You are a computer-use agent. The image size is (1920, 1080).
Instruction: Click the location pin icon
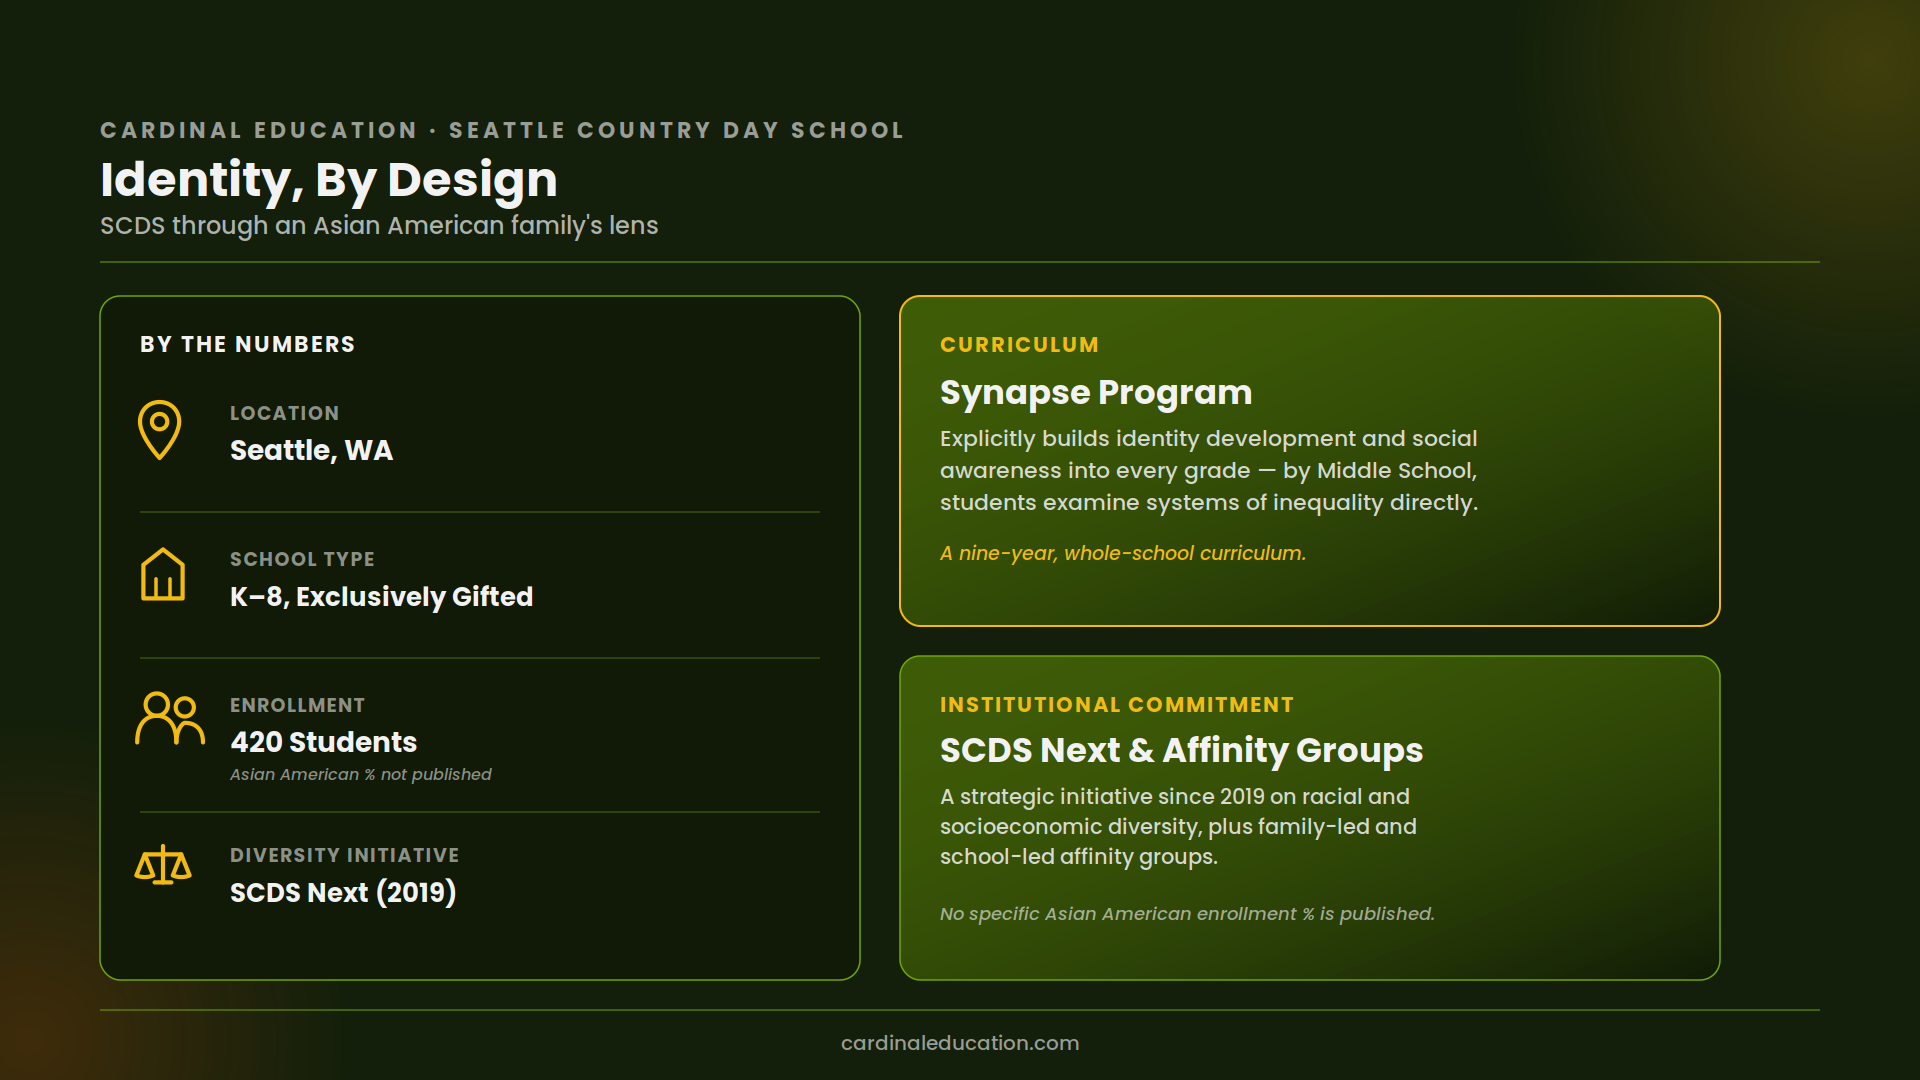pos(160,430)
